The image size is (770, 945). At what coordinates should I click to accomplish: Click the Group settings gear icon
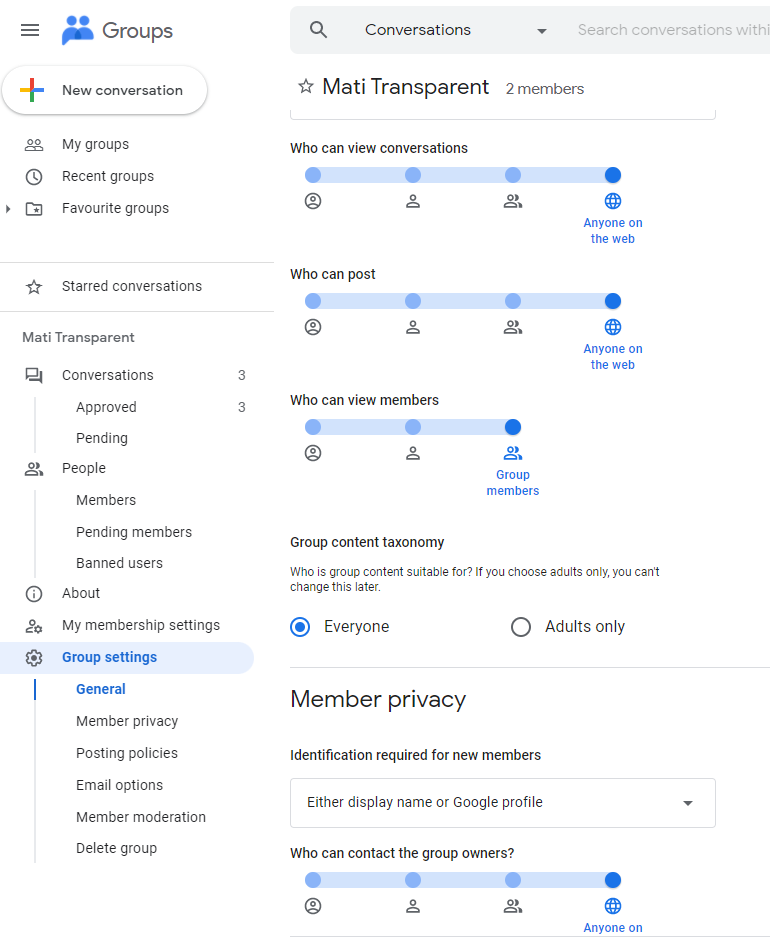coord(34,657)
